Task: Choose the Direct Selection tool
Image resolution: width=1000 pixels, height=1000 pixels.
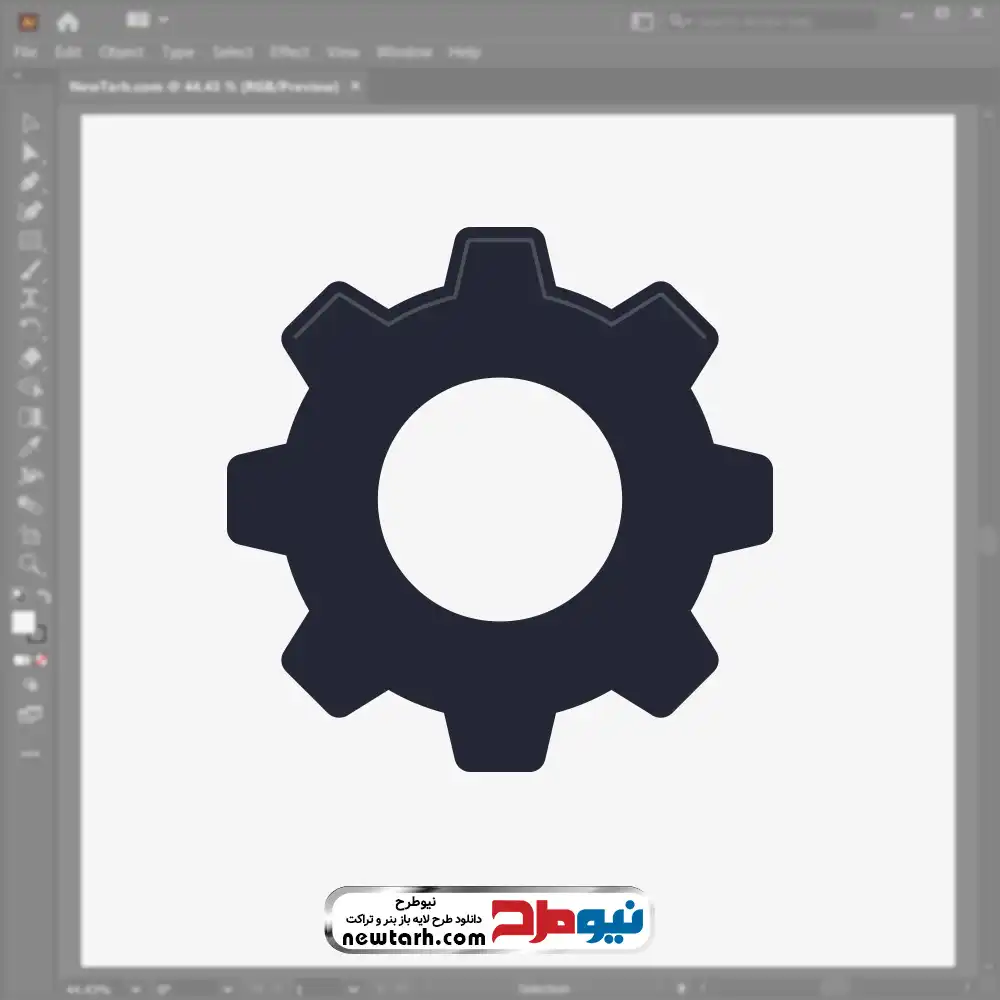Action: [30, 153]
